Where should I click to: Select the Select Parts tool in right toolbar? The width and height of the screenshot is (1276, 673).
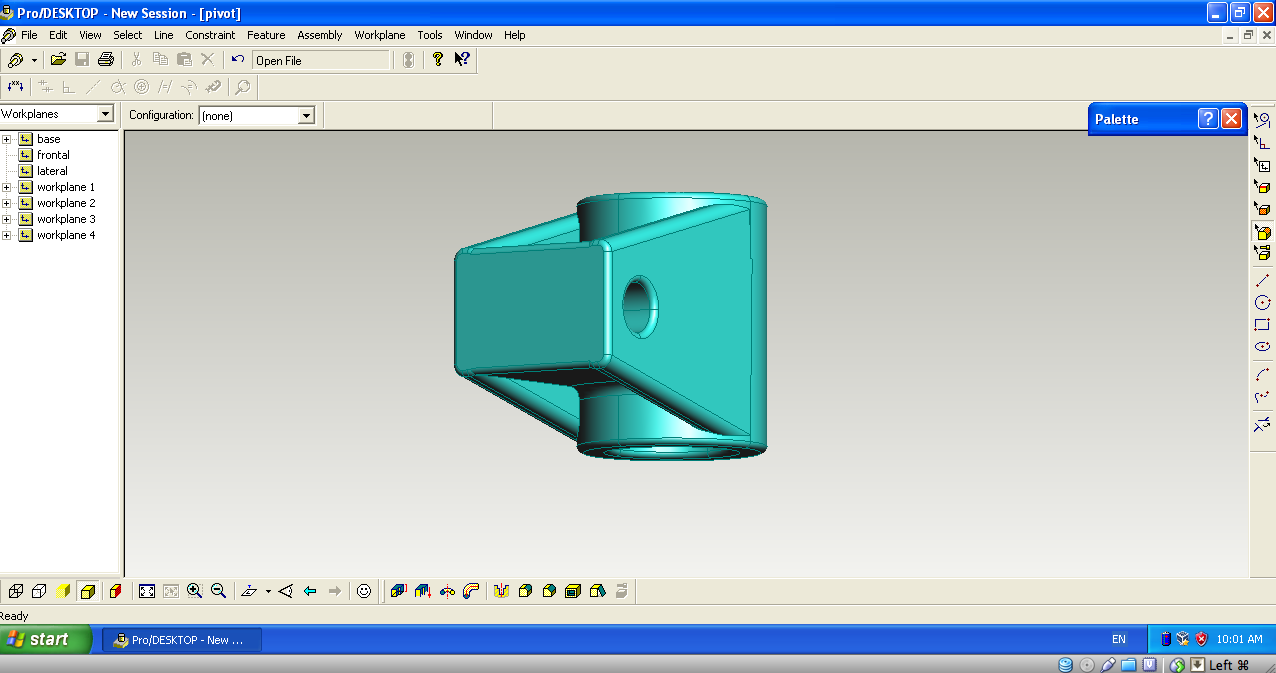(x=1262, y=253)
